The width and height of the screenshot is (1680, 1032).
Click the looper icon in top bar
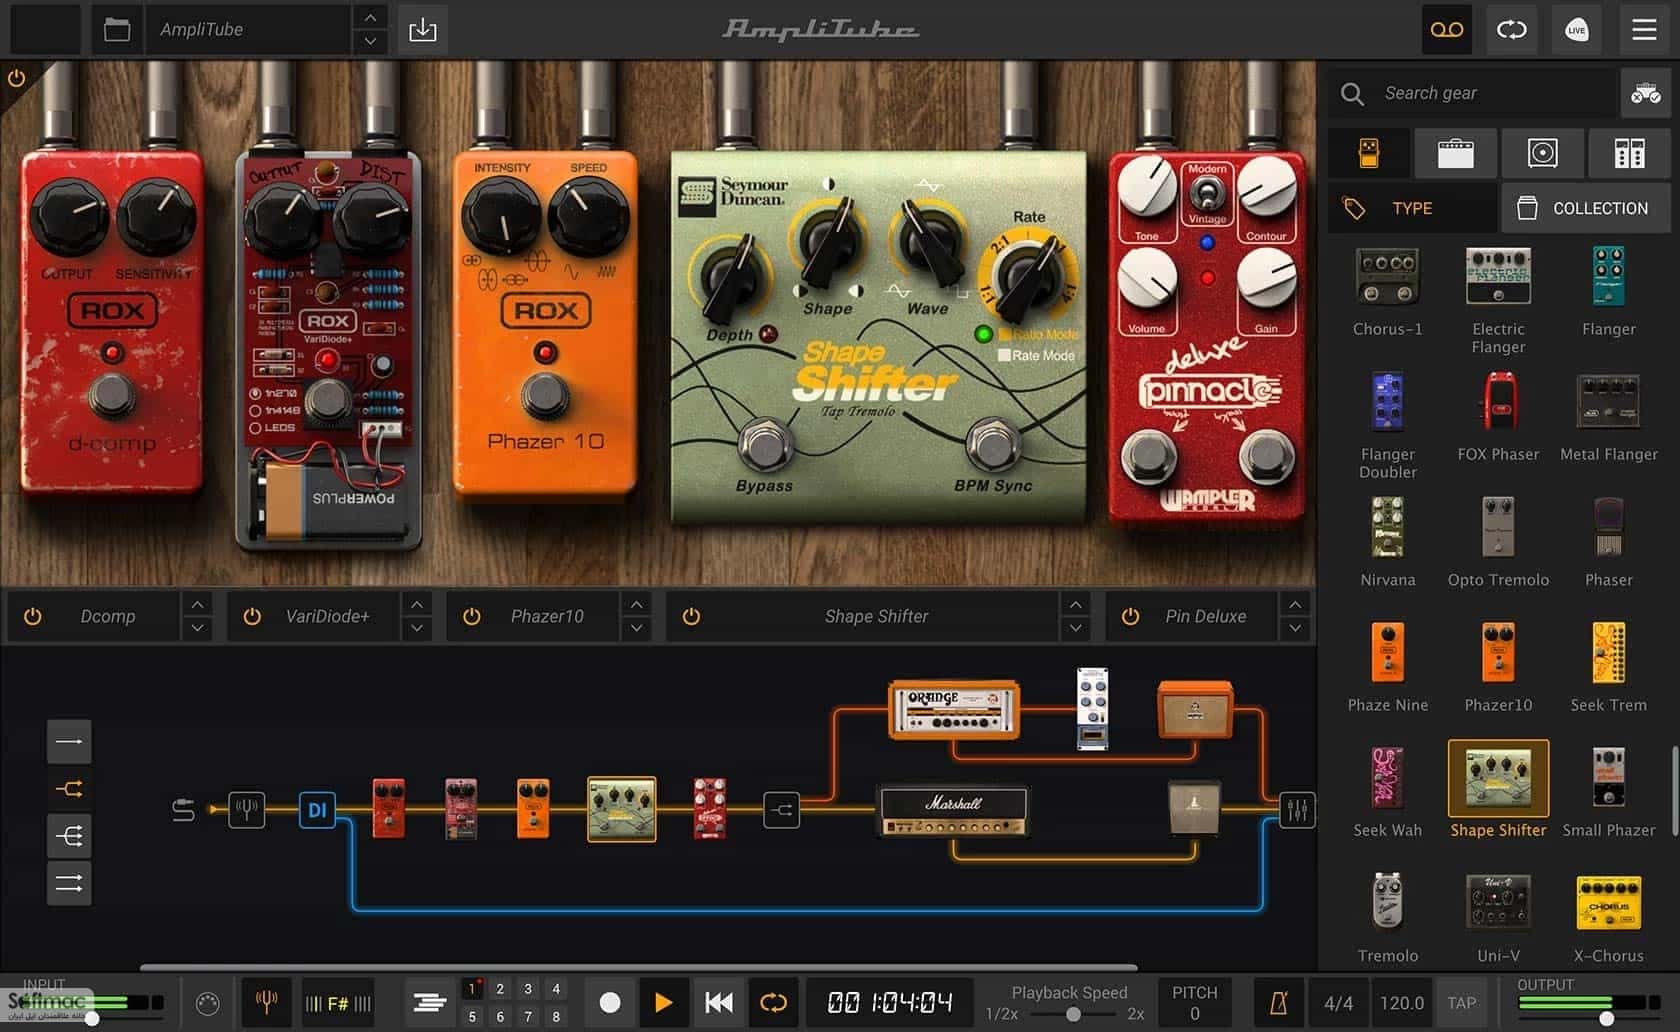(x=1512, y=30)
